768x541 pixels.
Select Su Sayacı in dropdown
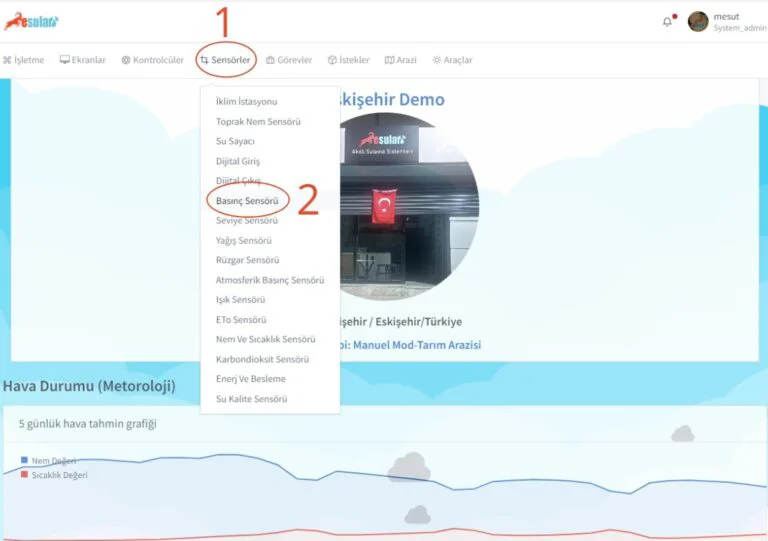pos(235,141)
